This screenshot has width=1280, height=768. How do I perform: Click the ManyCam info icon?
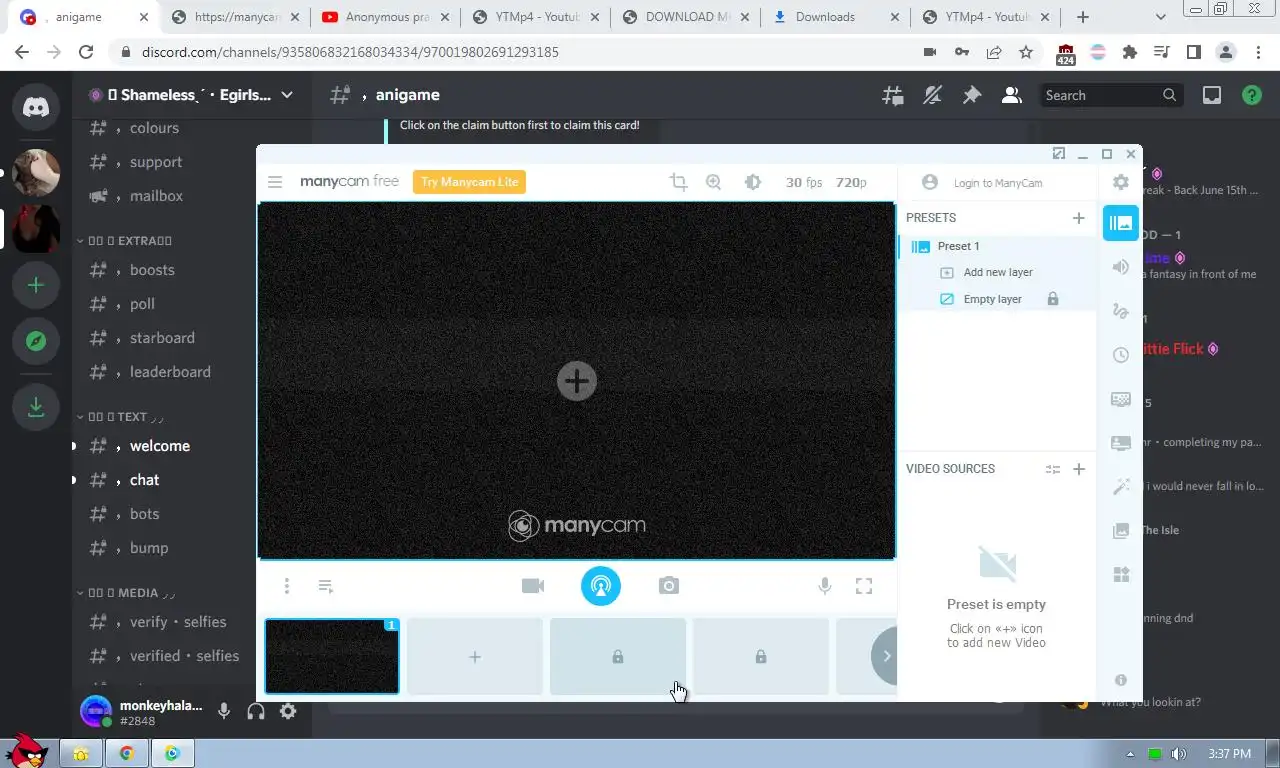pyautogui.click(x=1121, y=680)
